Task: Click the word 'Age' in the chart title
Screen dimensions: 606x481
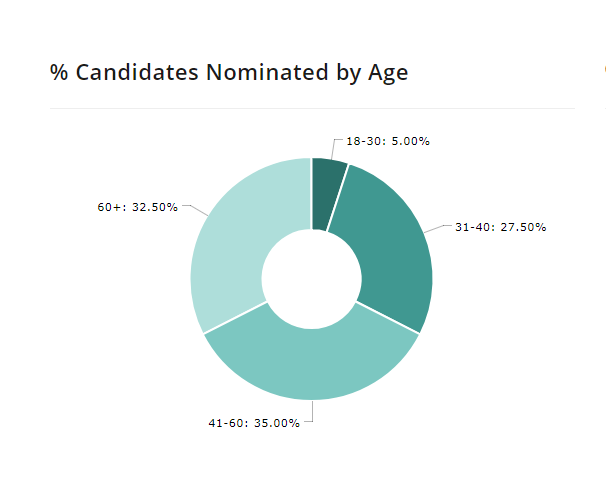Action: [387, 73]
